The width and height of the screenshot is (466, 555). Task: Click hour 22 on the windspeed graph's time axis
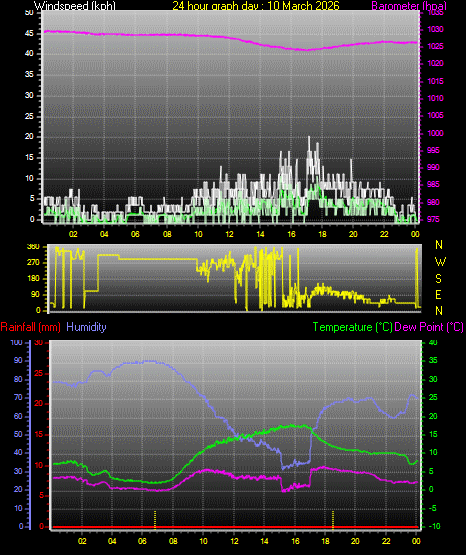click(384, 234)
